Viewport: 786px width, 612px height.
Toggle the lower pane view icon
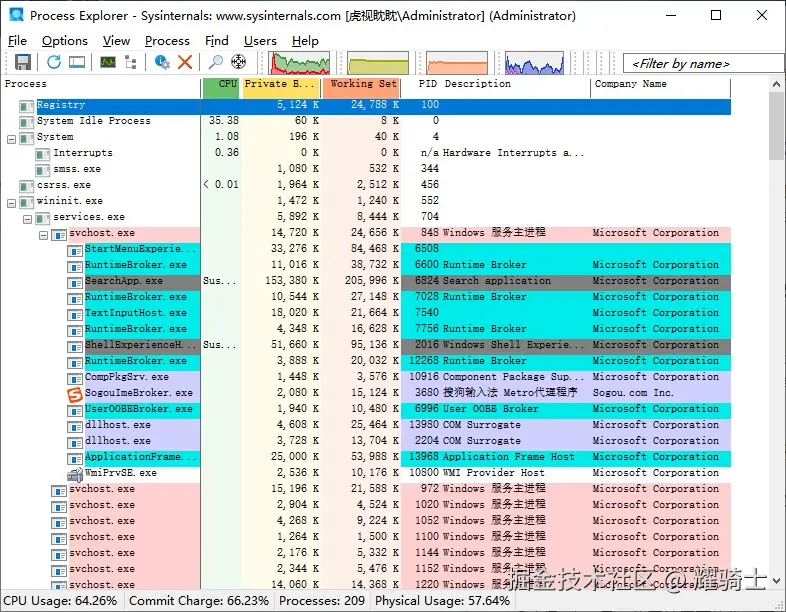coord(77,62)
